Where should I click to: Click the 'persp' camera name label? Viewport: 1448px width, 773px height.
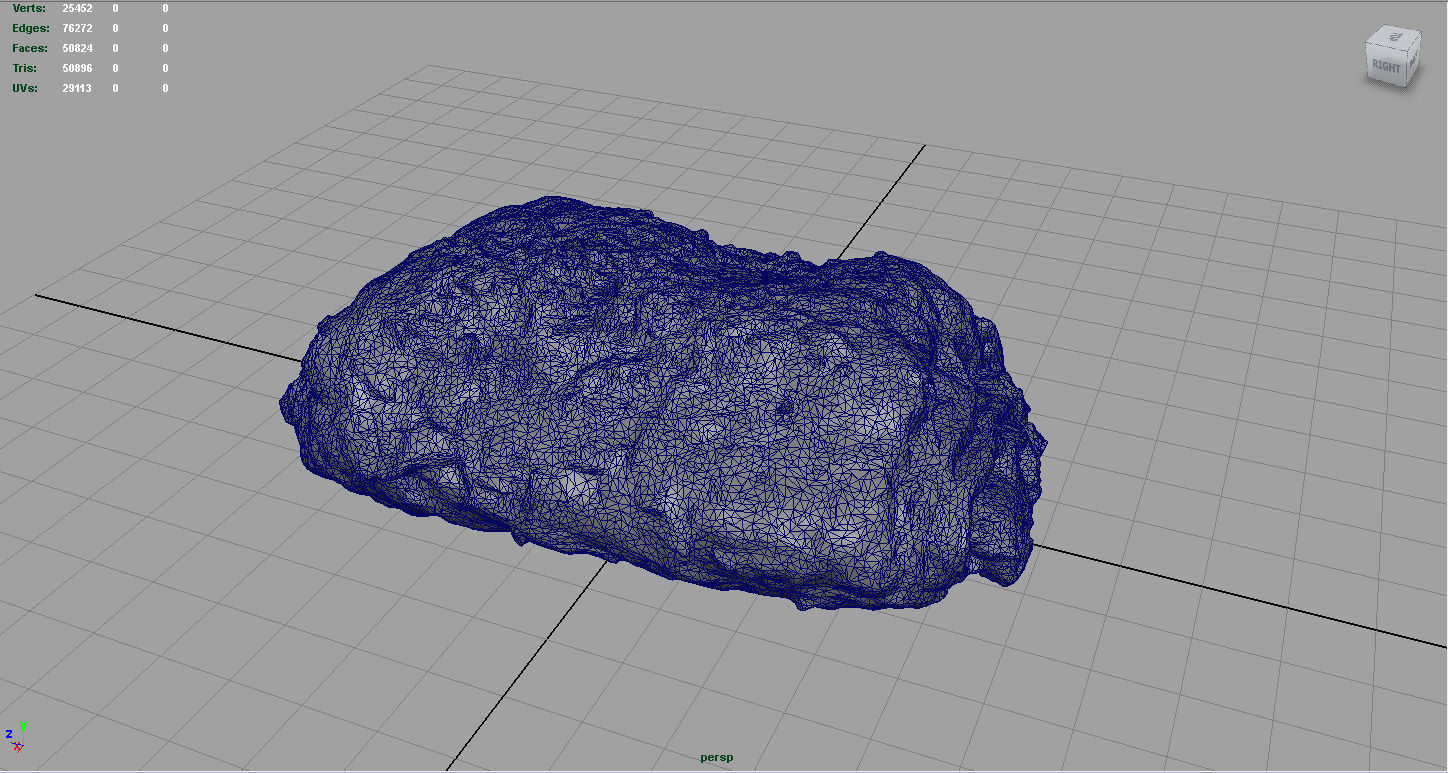point(716,757)
